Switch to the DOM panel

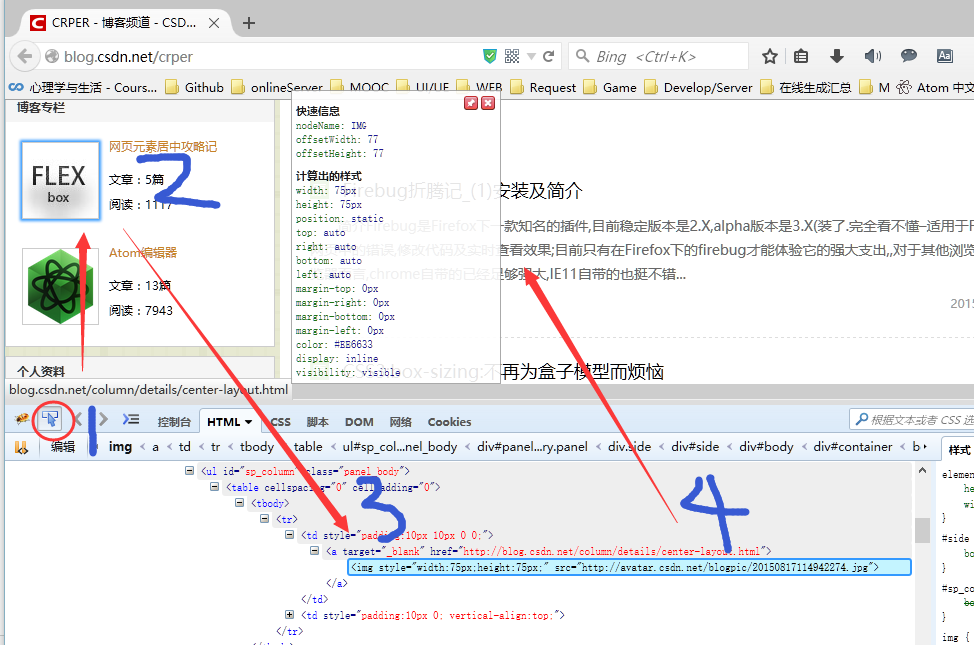coord(359,422)
